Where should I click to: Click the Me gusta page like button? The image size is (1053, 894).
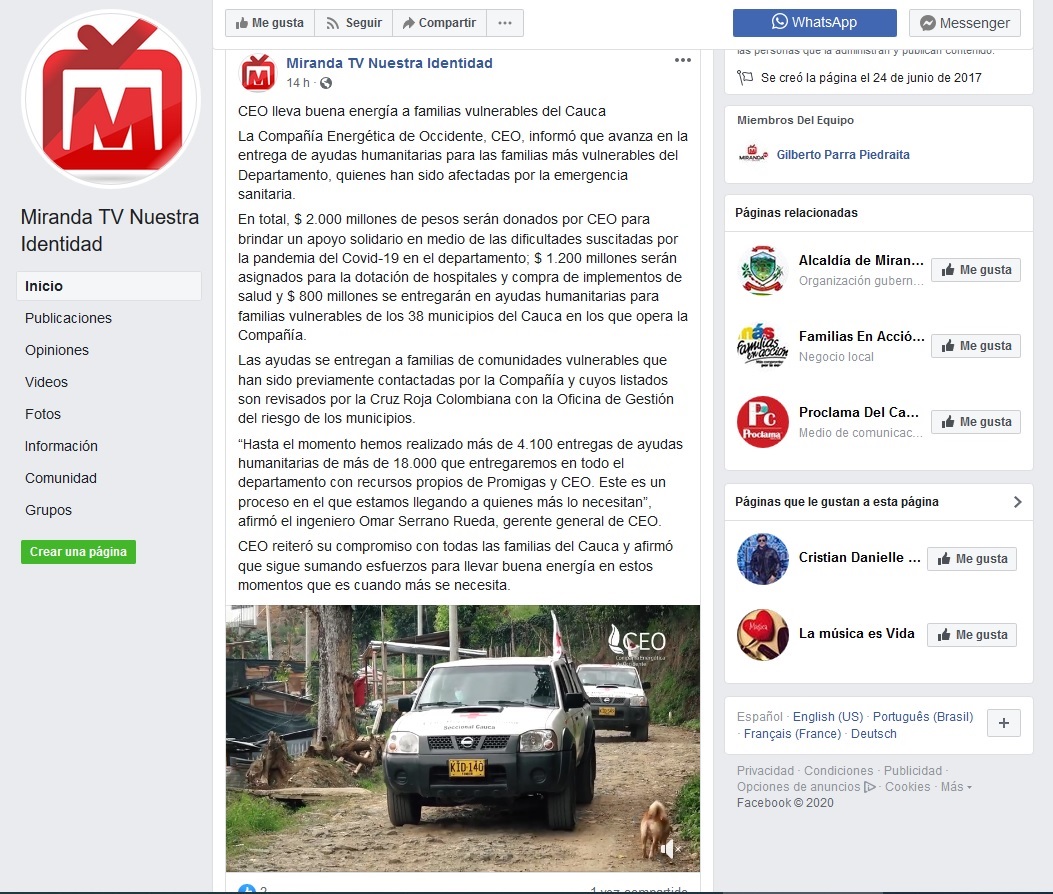coord(270,23)
